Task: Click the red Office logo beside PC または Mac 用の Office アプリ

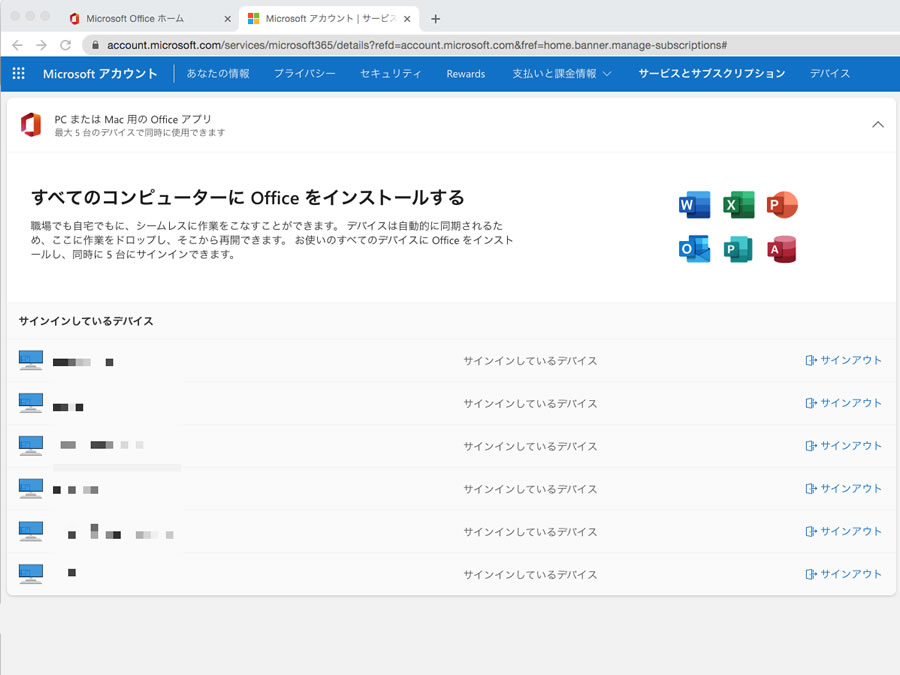Action: (31, 125)
